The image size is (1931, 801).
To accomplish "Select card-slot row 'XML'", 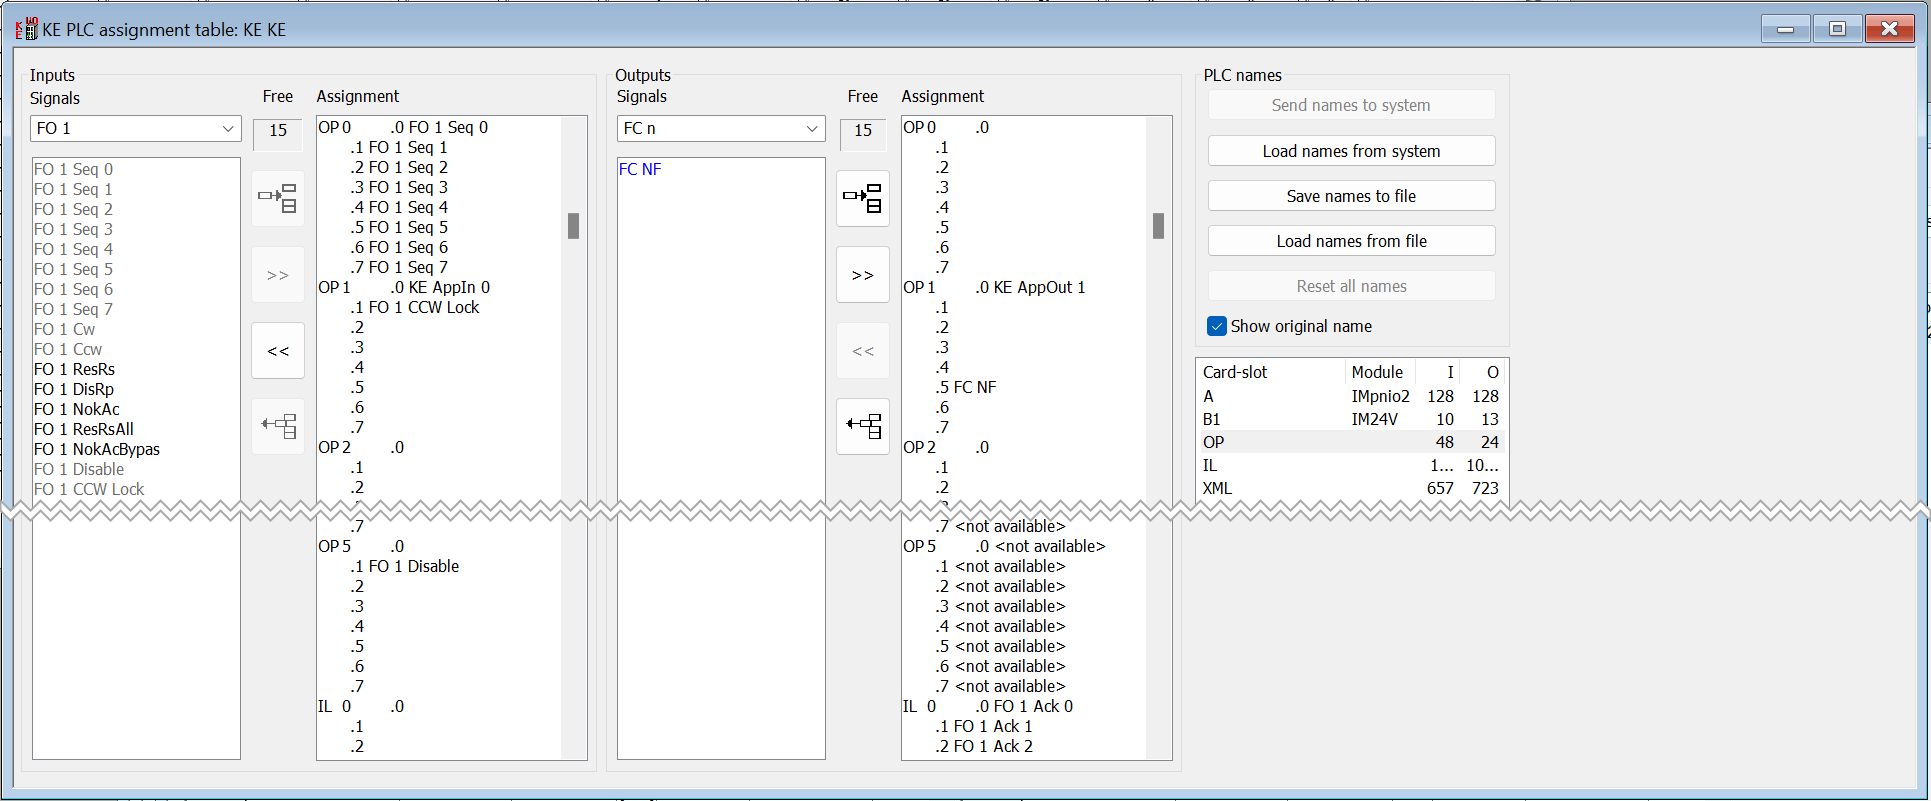I will pos(1352,488).
